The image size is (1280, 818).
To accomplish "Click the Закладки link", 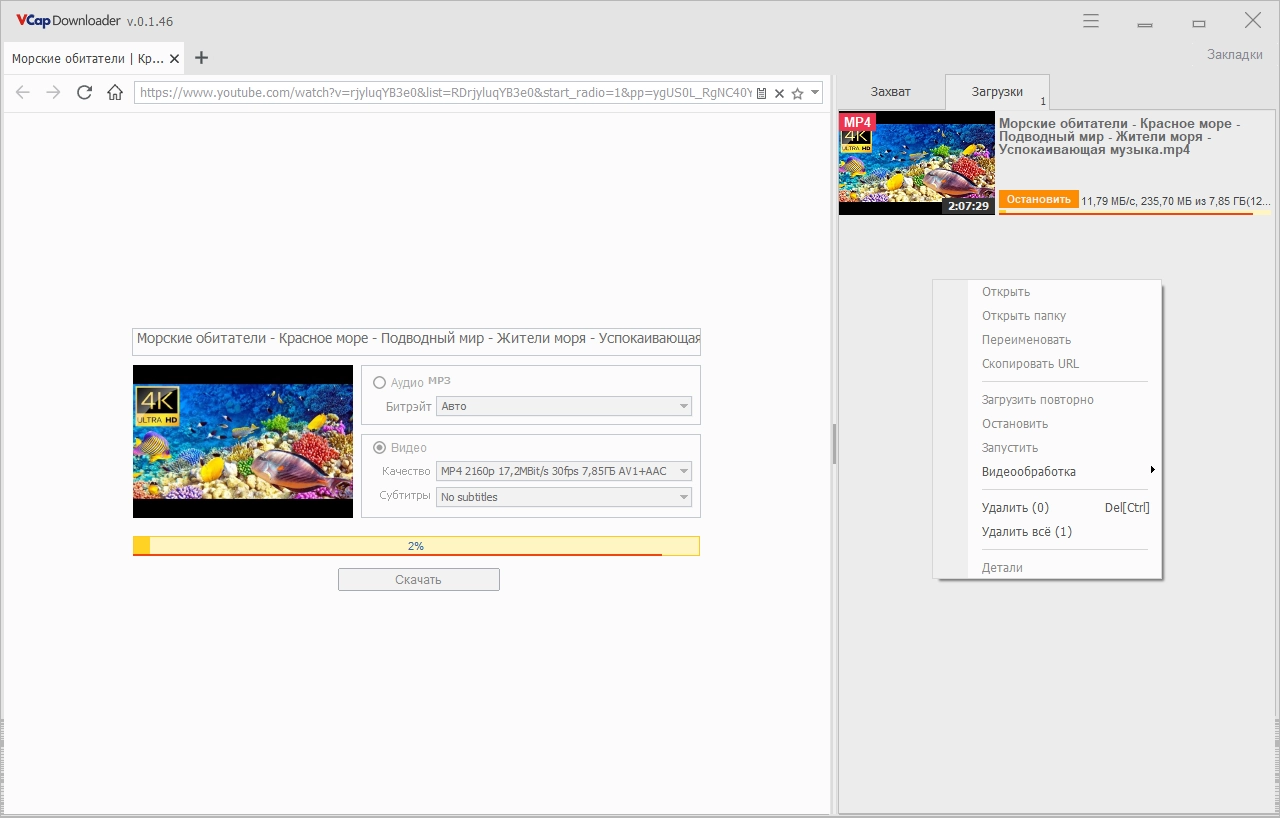I will [1234, 54].
